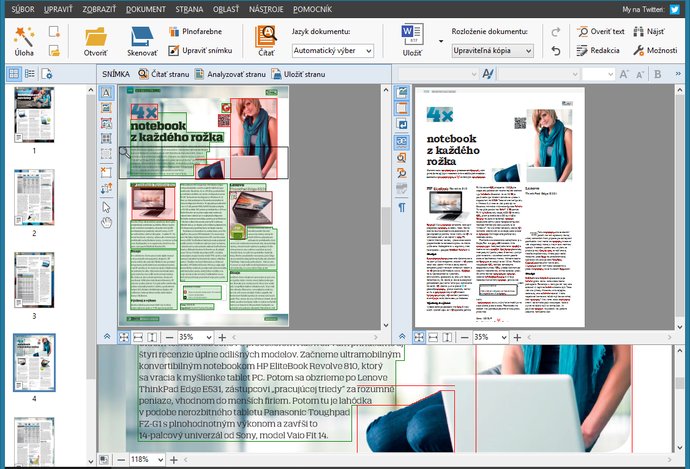The image size is (690, 469).
Task: Open the SÚBOR menu
Action: pos(23,9)
